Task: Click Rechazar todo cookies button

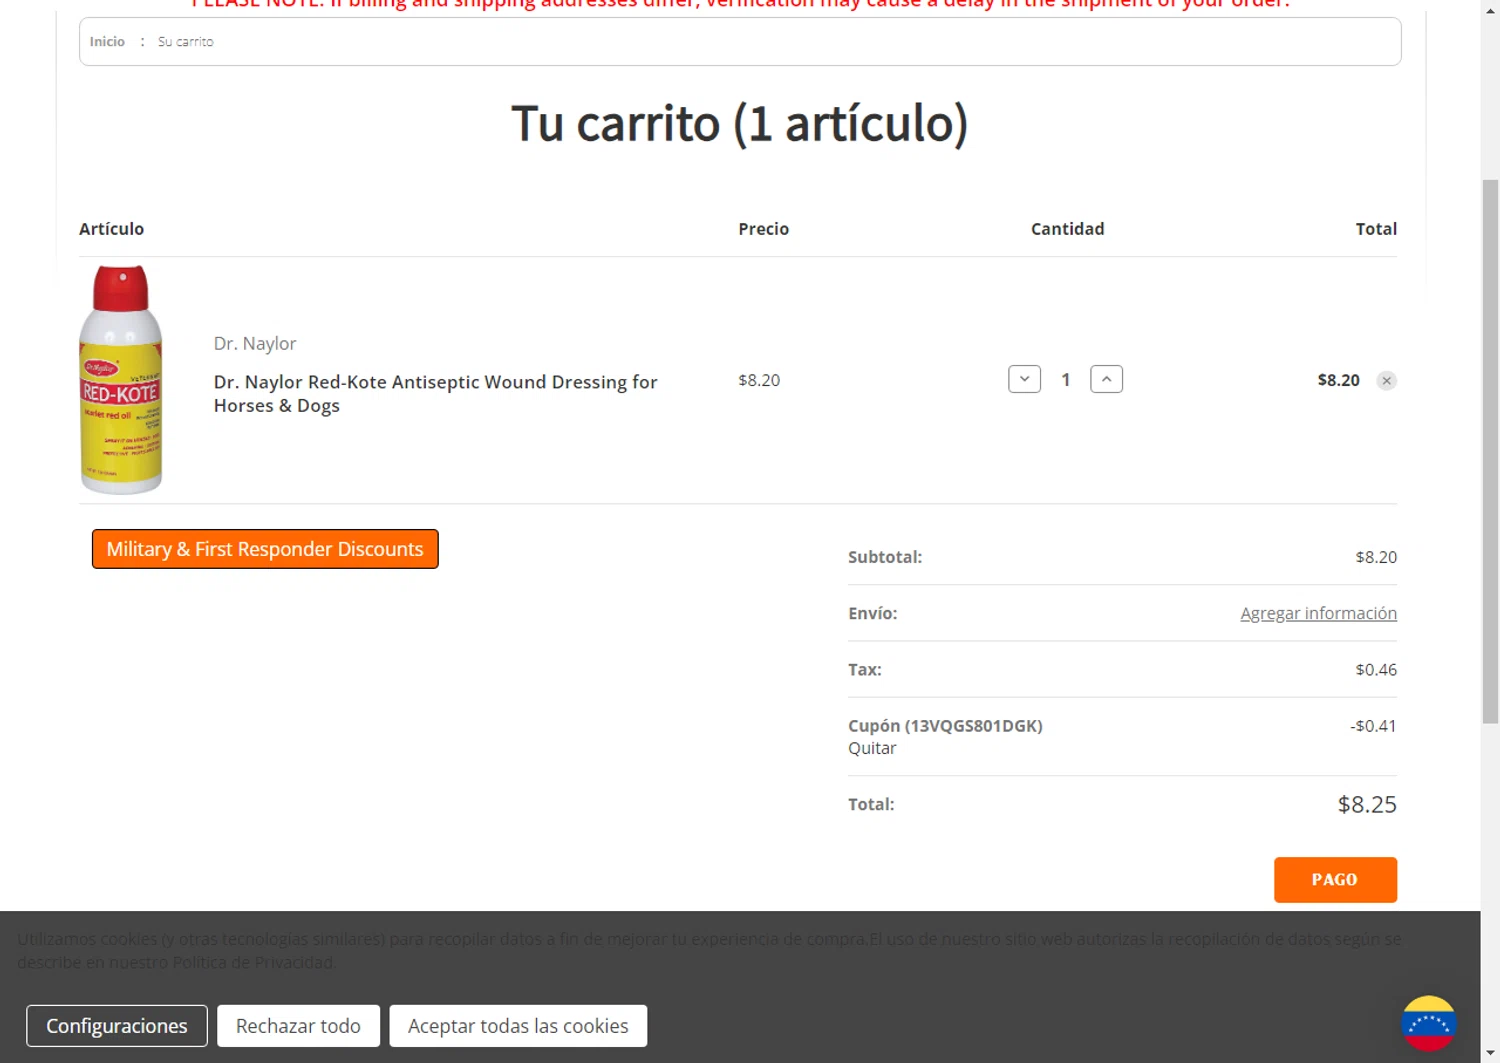Action: (298, 1026)
